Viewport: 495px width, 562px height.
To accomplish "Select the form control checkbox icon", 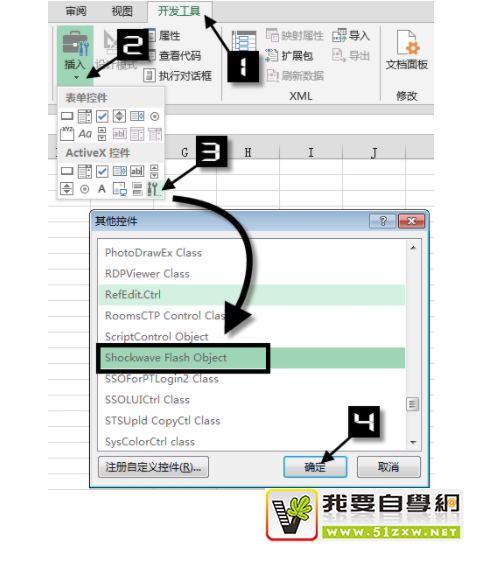I will (x=102, y=116).
